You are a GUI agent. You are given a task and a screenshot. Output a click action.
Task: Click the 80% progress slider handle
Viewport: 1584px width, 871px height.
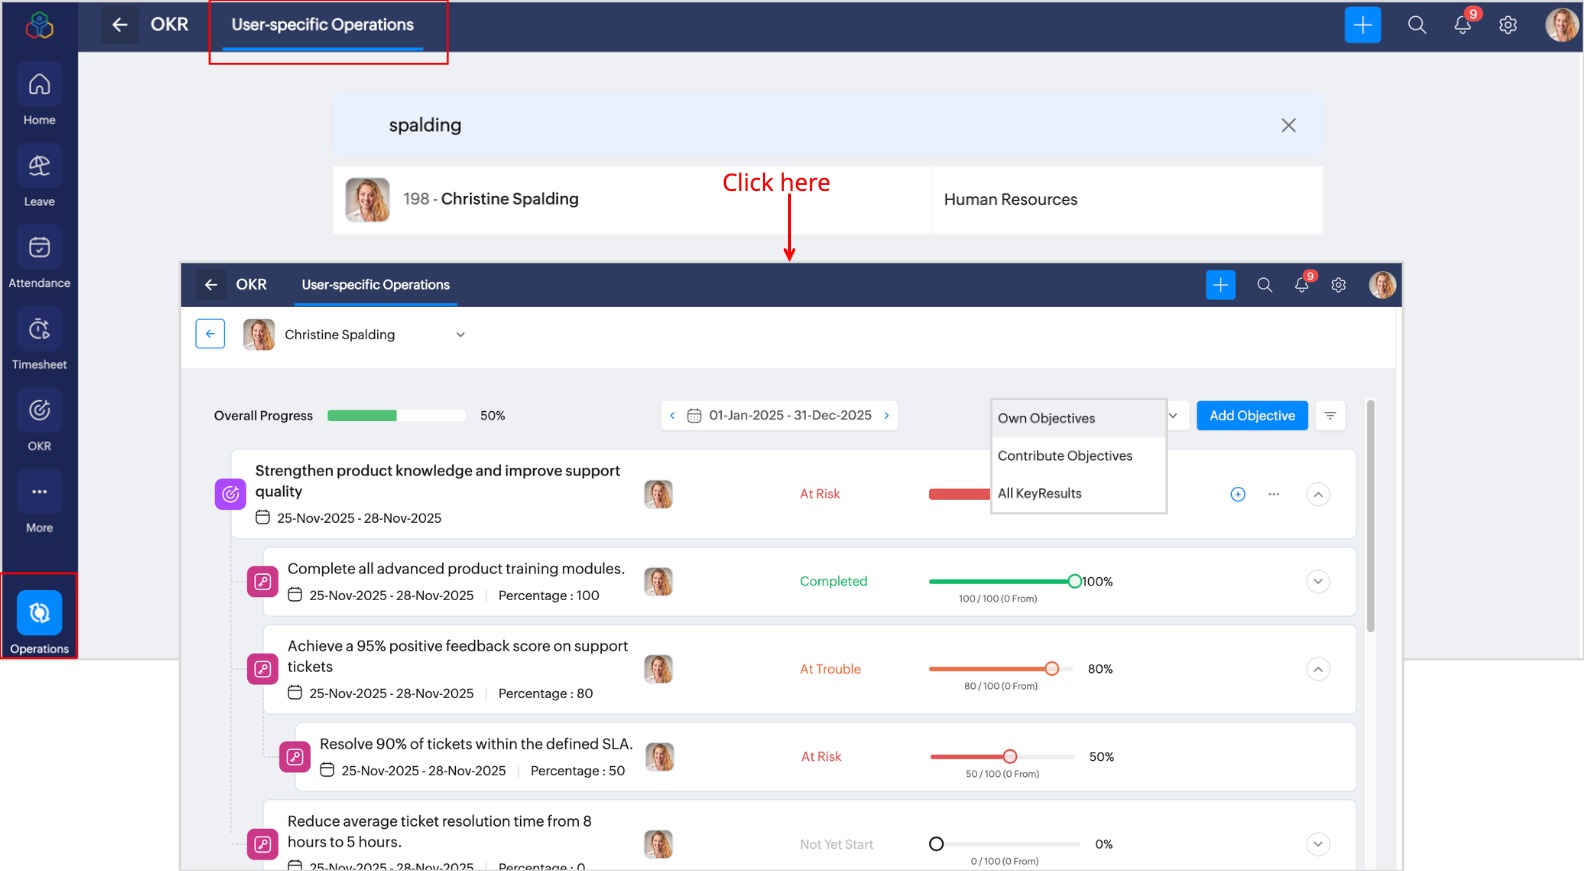(1051, 669)
